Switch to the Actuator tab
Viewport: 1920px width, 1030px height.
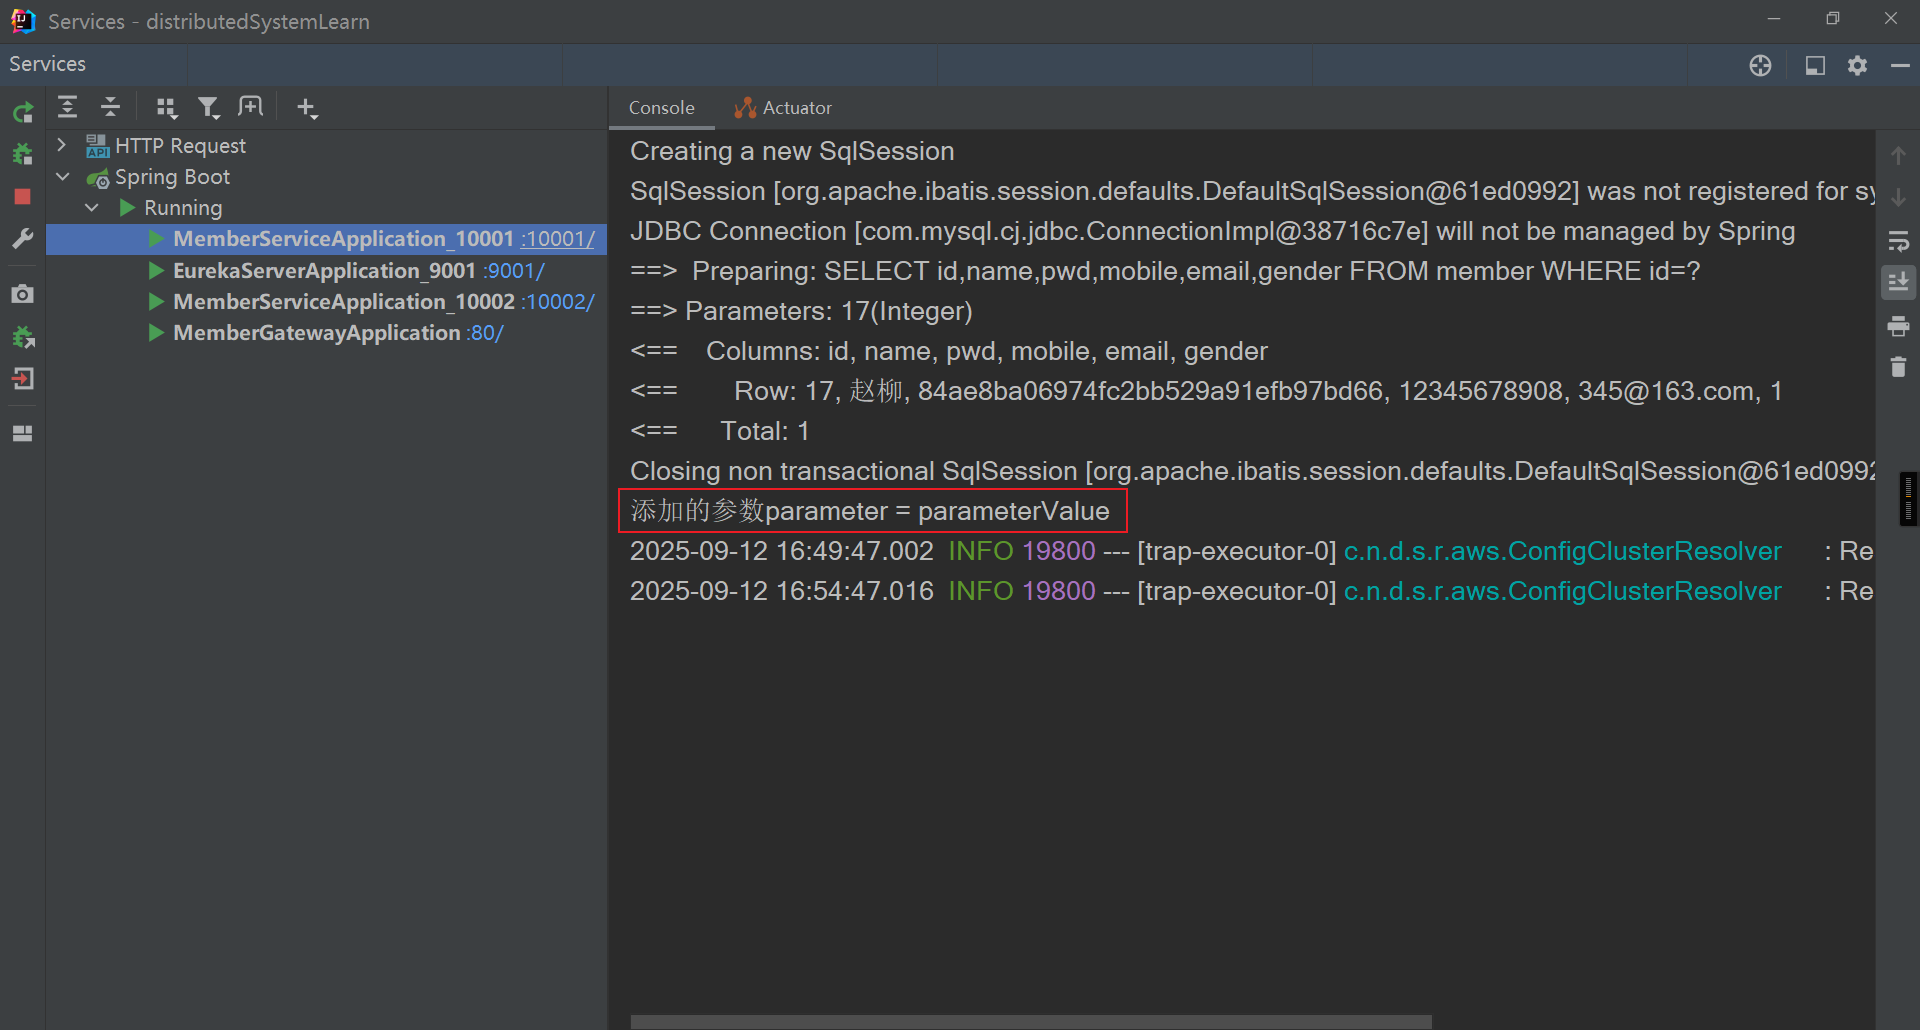tap(784, 108)
